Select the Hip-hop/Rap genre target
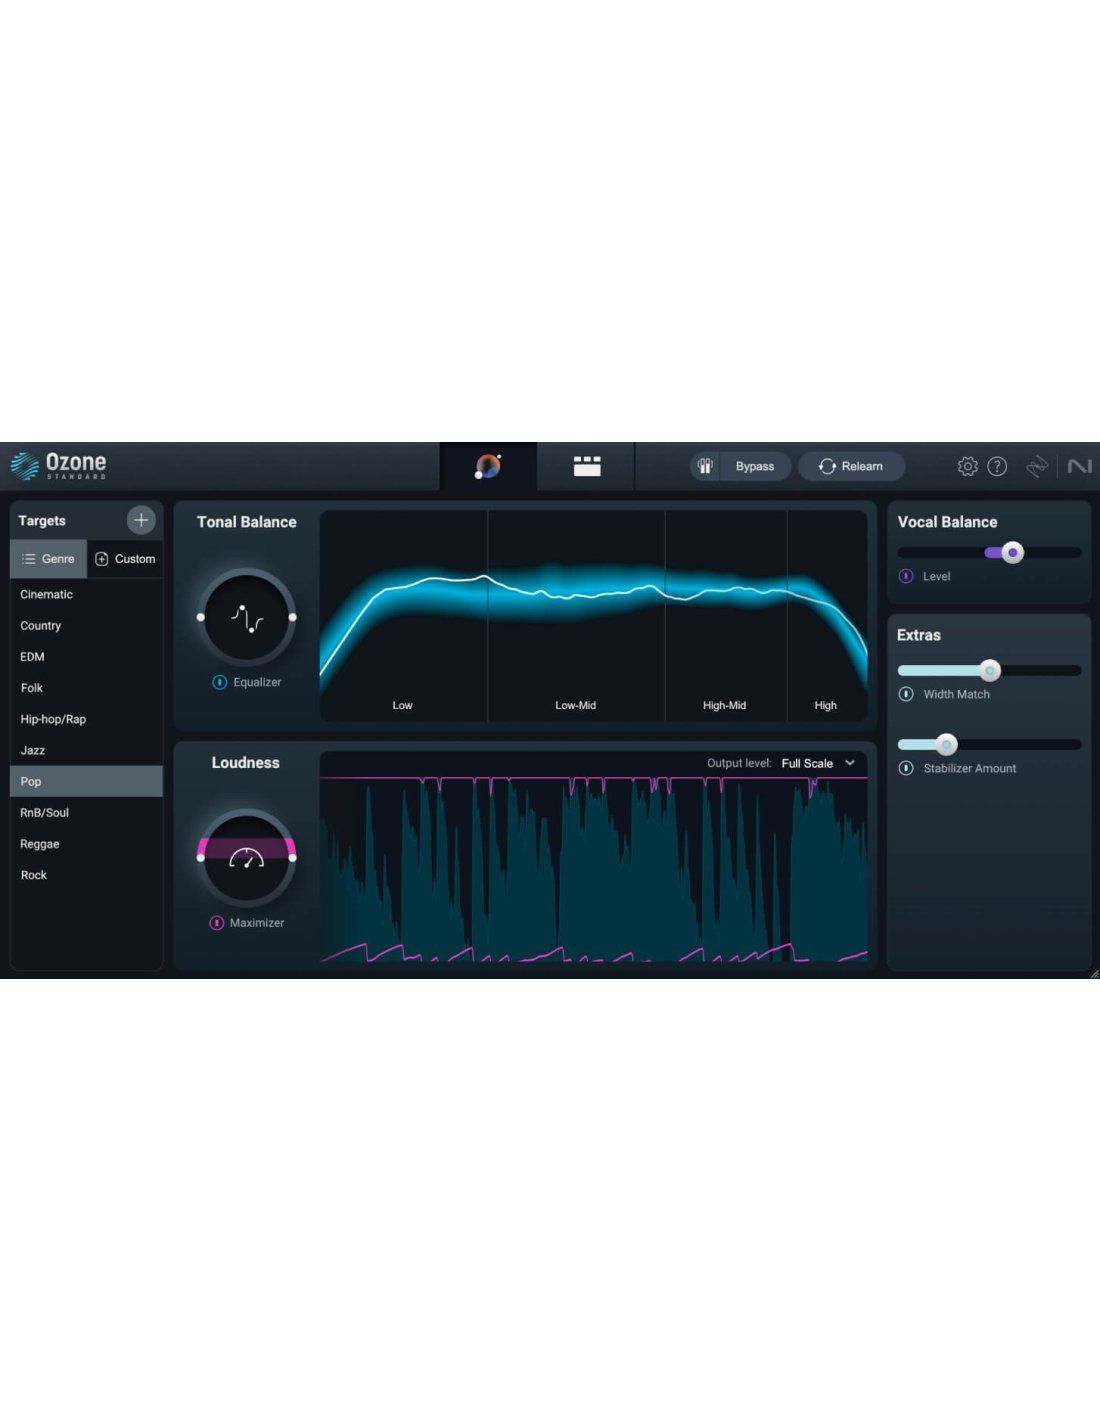1100x1422 pixels. [86, 719]
